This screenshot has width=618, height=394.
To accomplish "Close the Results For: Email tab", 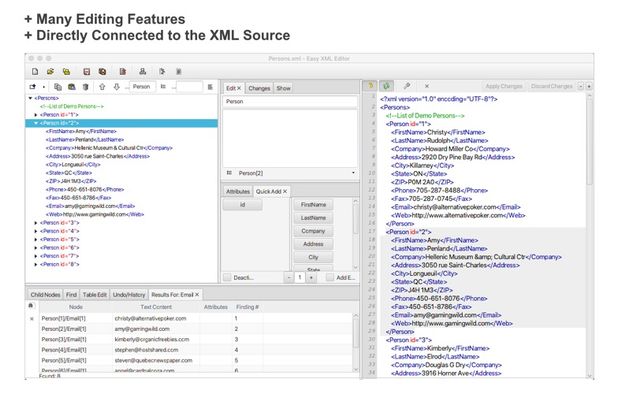I will (197, 295).
